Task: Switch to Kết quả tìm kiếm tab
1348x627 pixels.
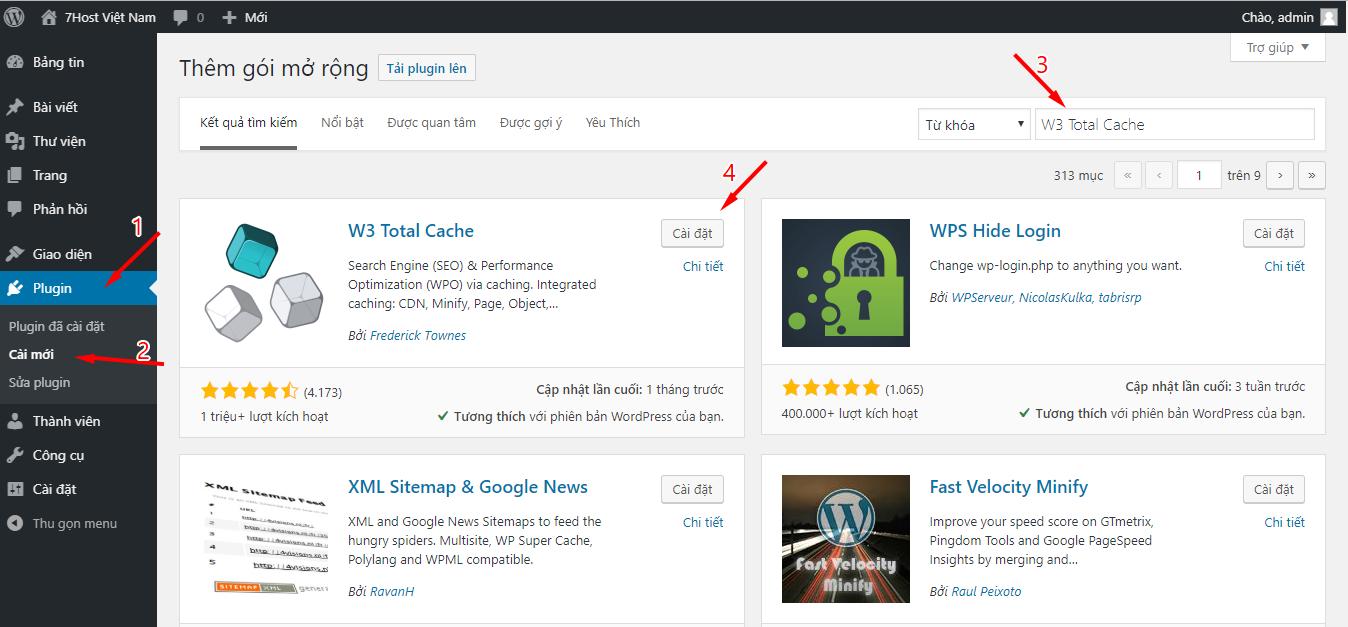Action: (248, 123)
